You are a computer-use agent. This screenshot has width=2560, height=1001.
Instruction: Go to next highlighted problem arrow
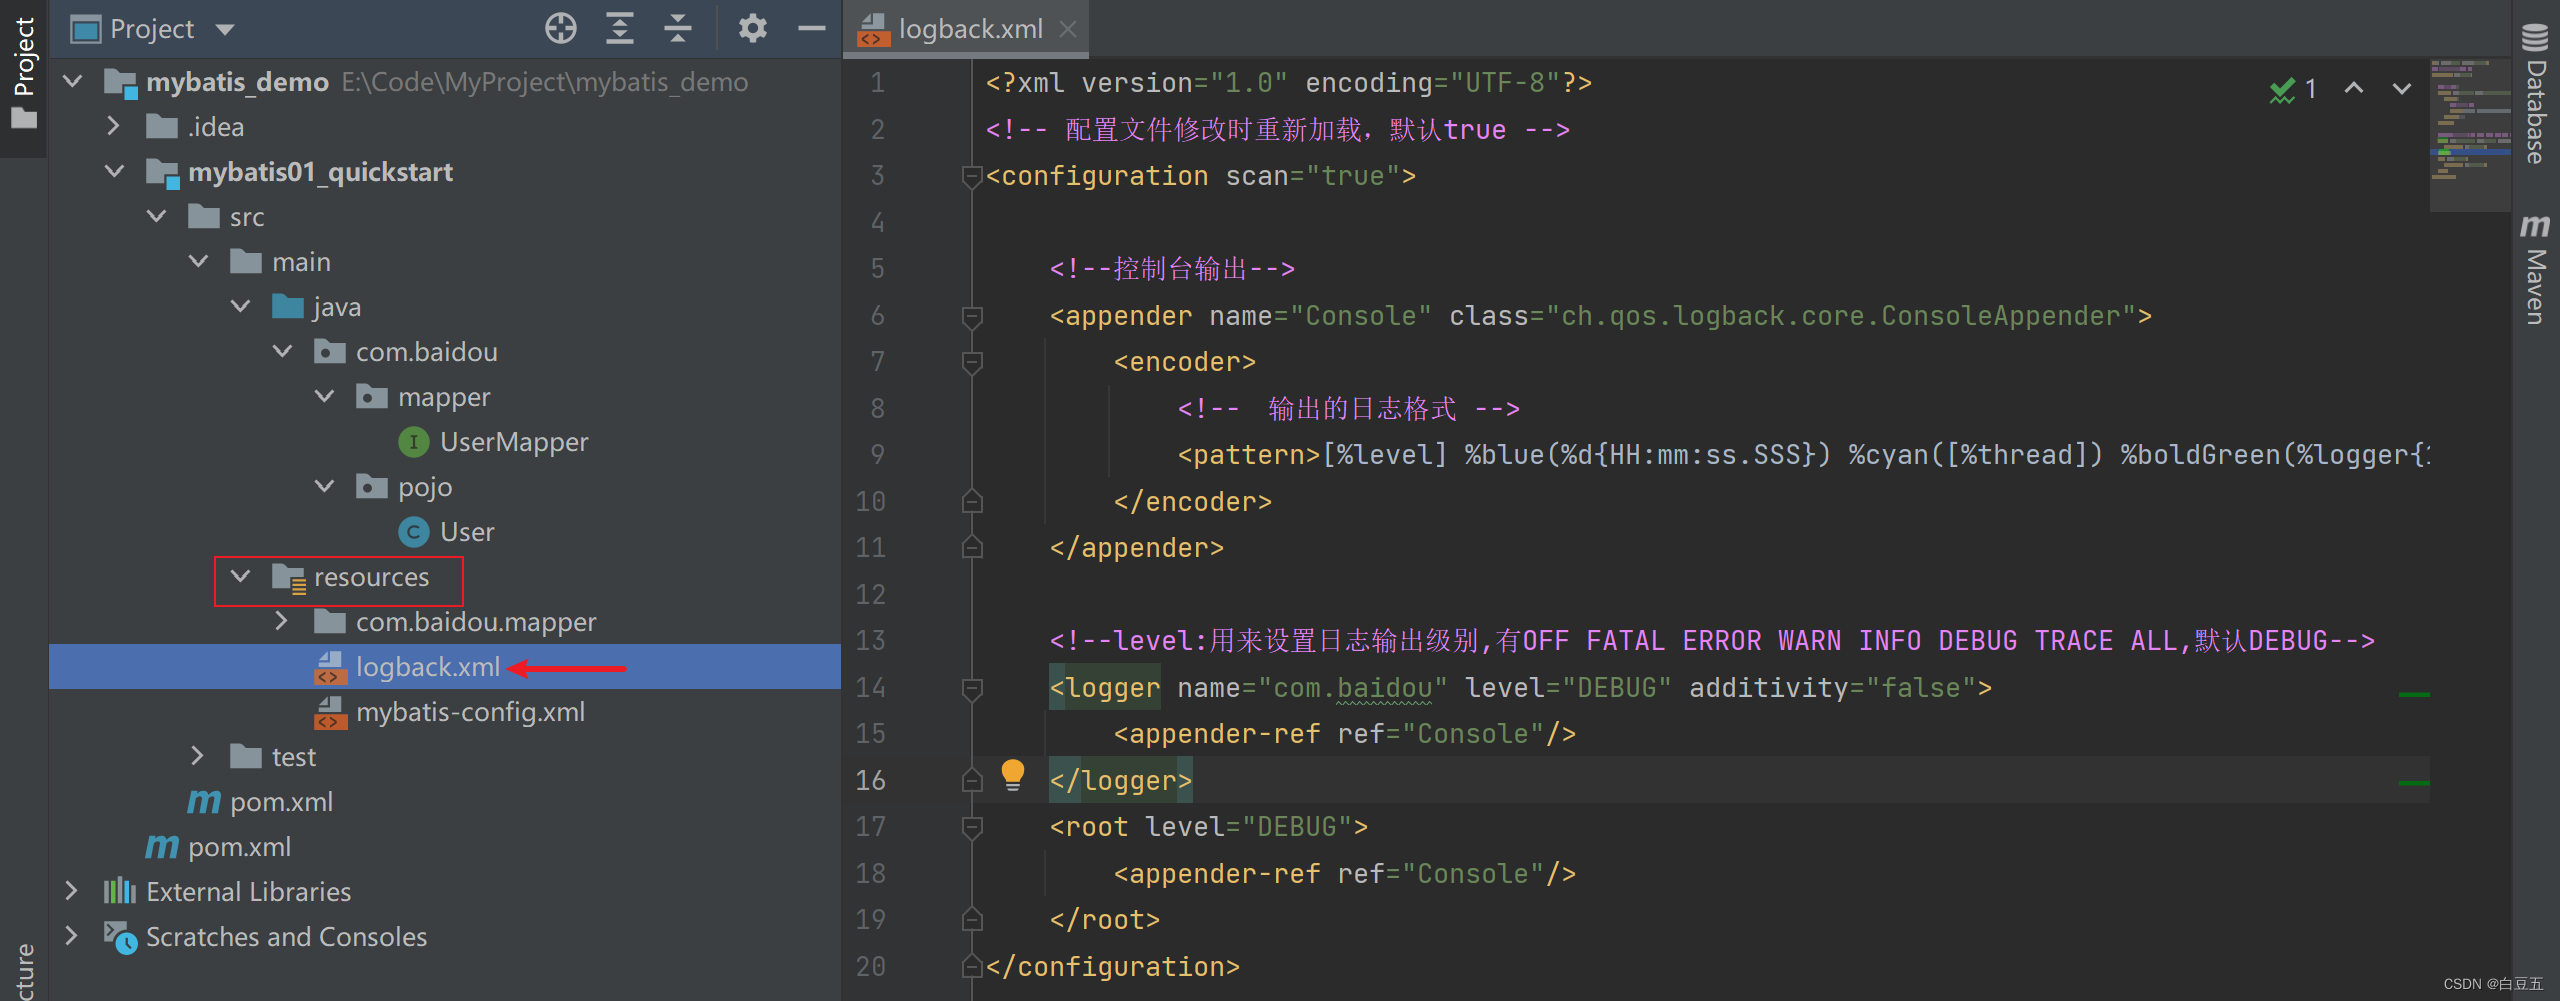tap(2402, 88)
